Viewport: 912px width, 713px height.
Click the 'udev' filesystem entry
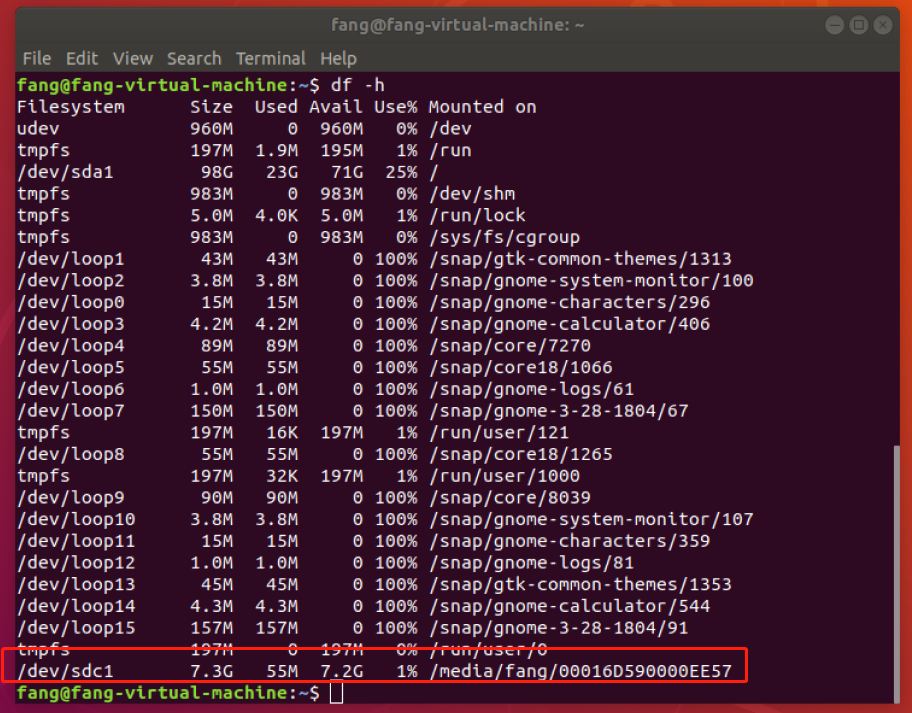pos(38,129)
